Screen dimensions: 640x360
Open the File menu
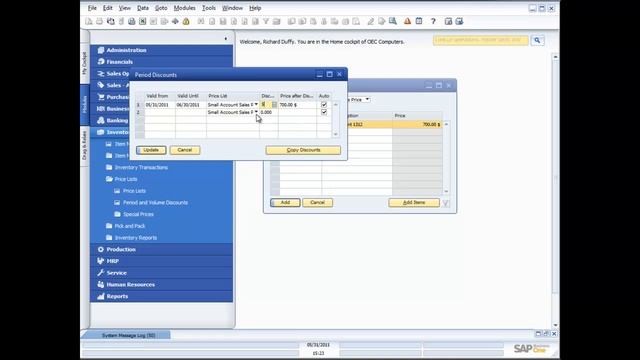(92, 8)
